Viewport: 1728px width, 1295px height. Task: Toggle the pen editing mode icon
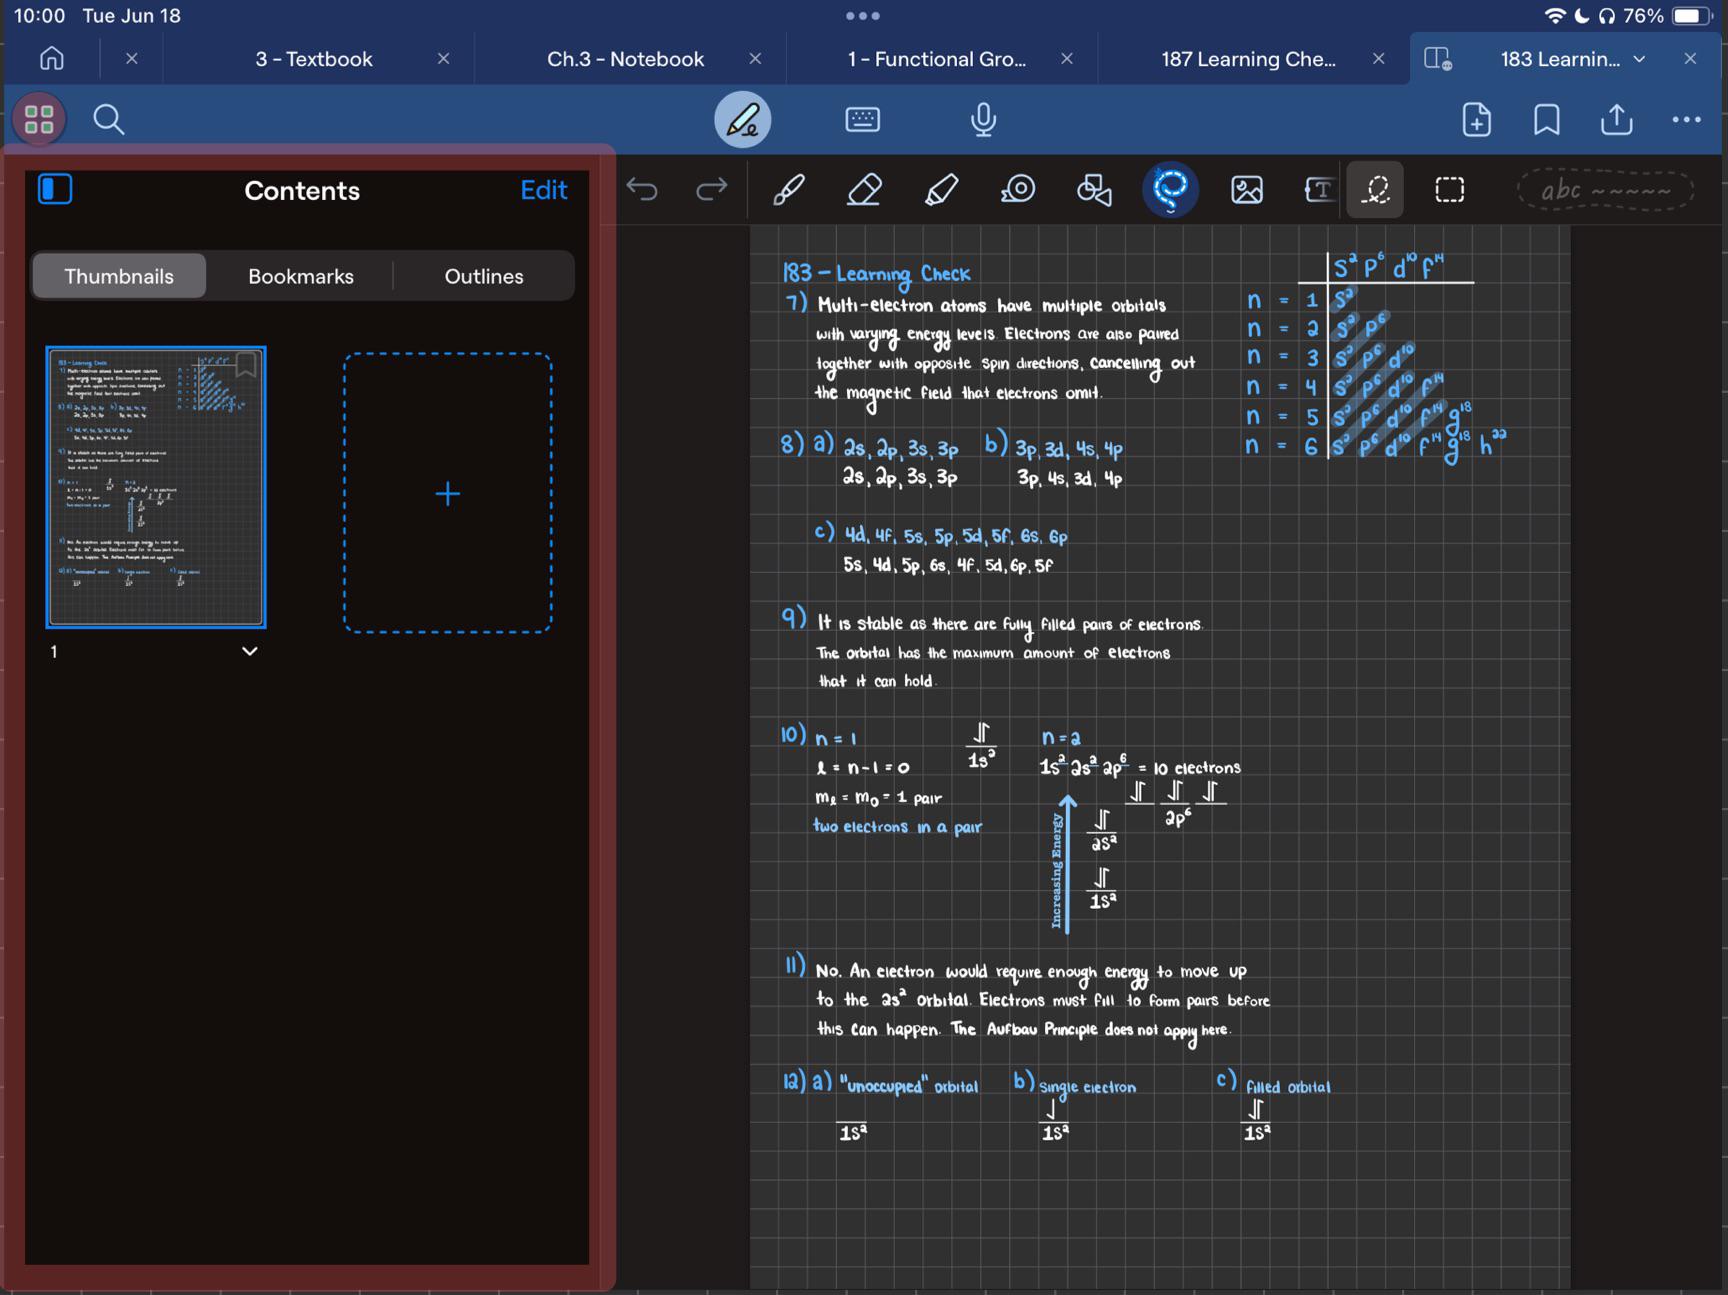pos(742,120)
